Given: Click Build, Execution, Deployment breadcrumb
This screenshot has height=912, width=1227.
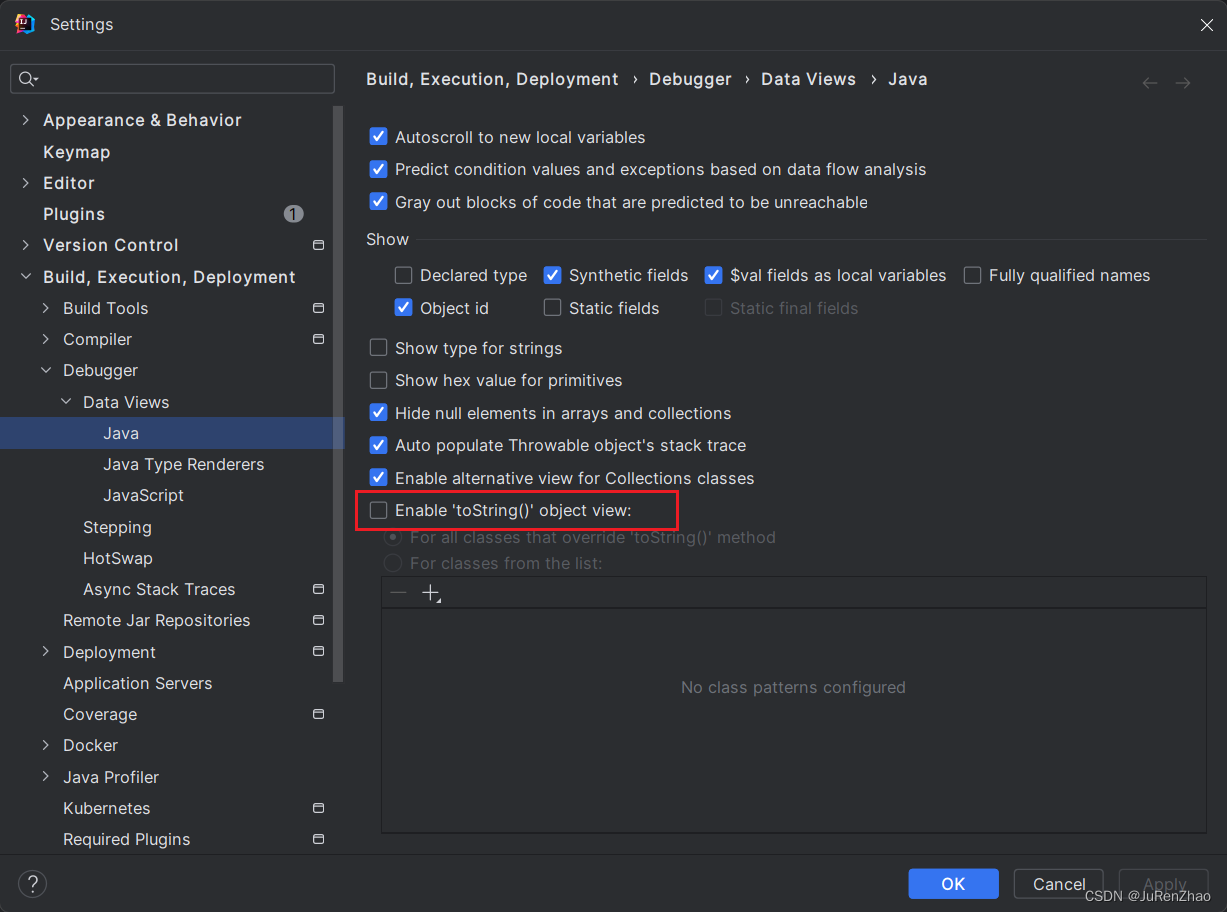Looking at the screenshot, I should click(x=492, y=79).
